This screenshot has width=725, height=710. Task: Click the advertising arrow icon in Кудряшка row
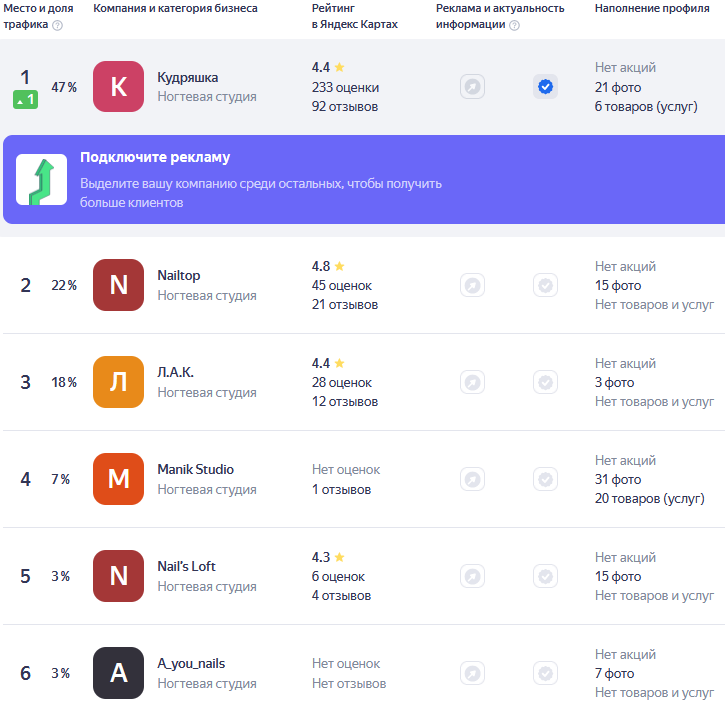coord(472,86)
